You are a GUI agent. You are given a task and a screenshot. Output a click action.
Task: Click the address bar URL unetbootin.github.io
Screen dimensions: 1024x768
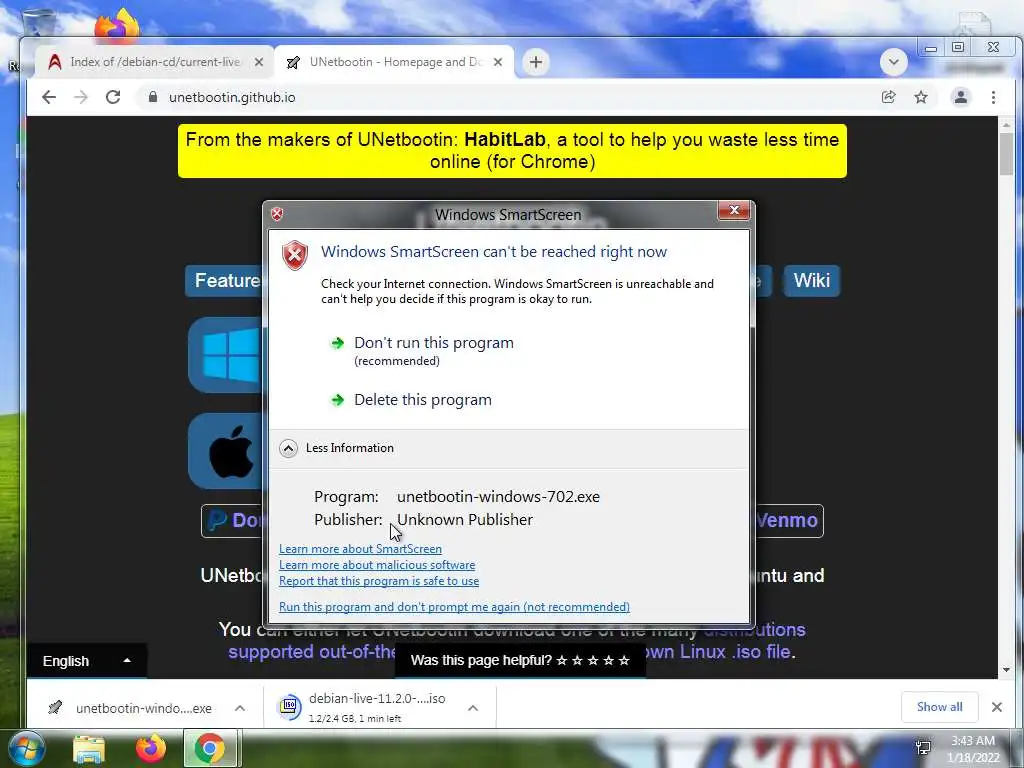click(232, 97)
